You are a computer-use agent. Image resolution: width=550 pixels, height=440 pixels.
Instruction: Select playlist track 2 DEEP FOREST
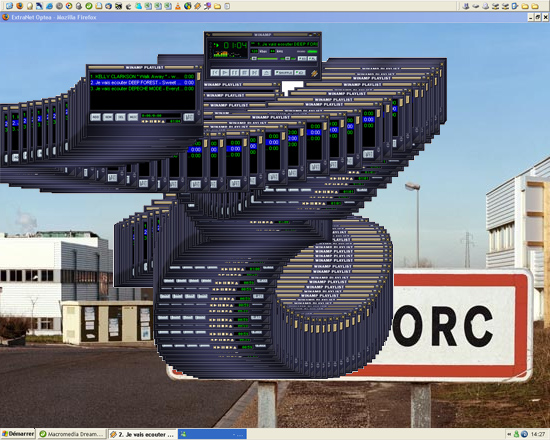click(142, 82)
